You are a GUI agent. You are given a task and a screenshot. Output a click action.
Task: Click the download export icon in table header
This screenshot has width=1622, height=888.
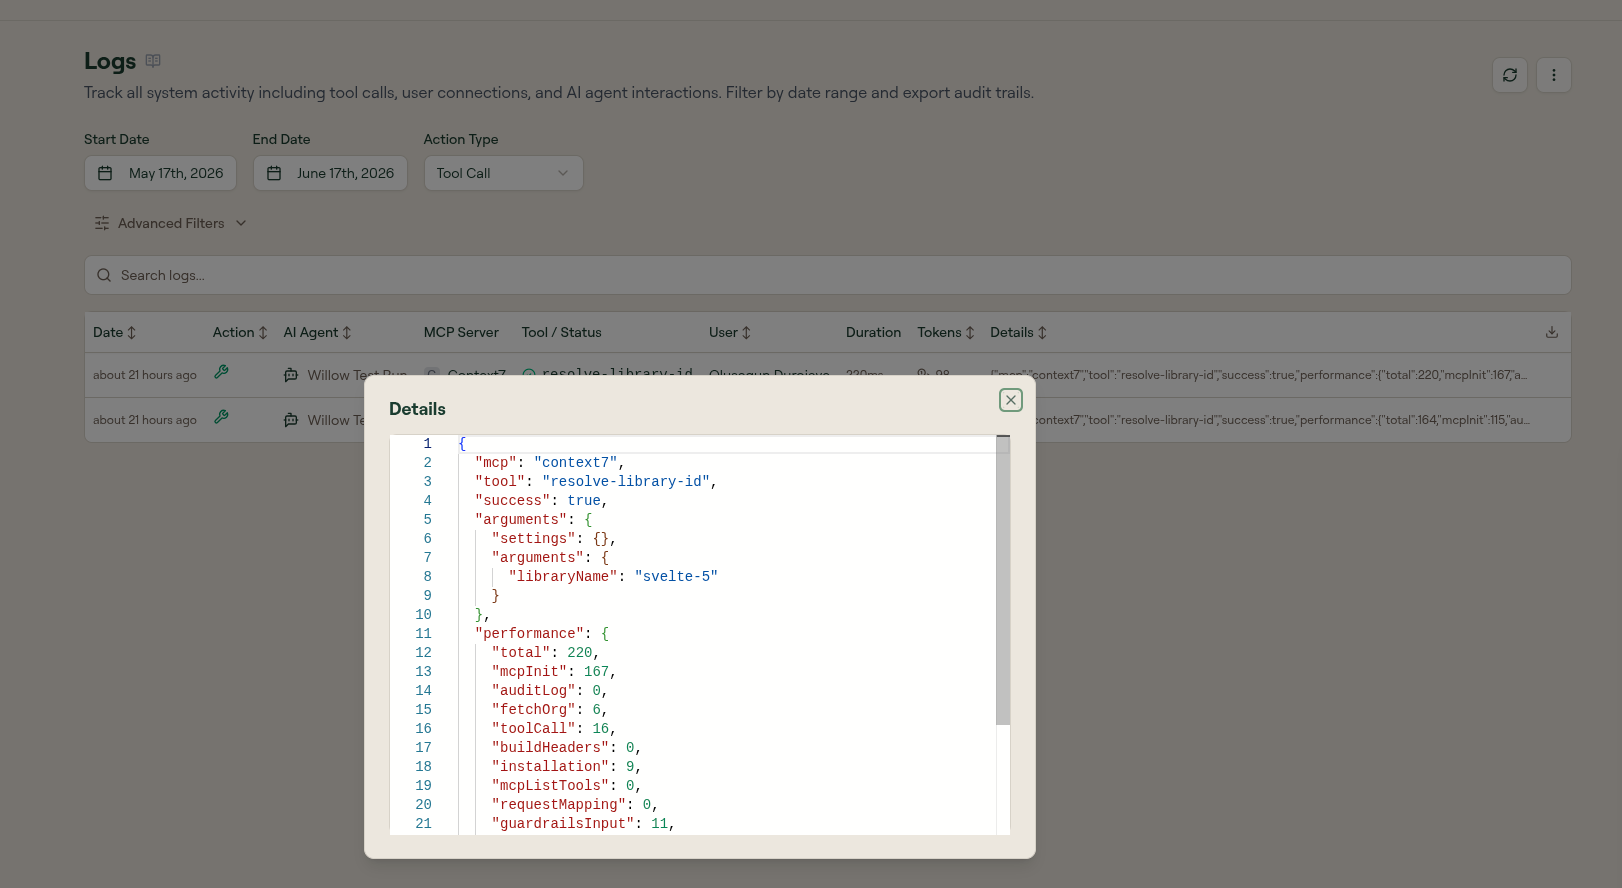click(x=1552, y=332)
